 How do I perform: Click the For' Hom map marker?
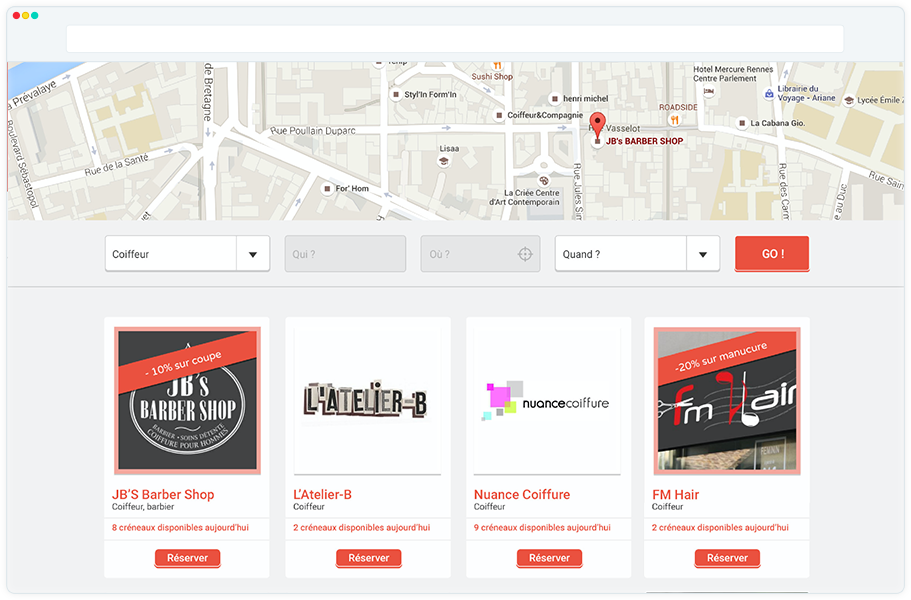(x=326, y=188)
